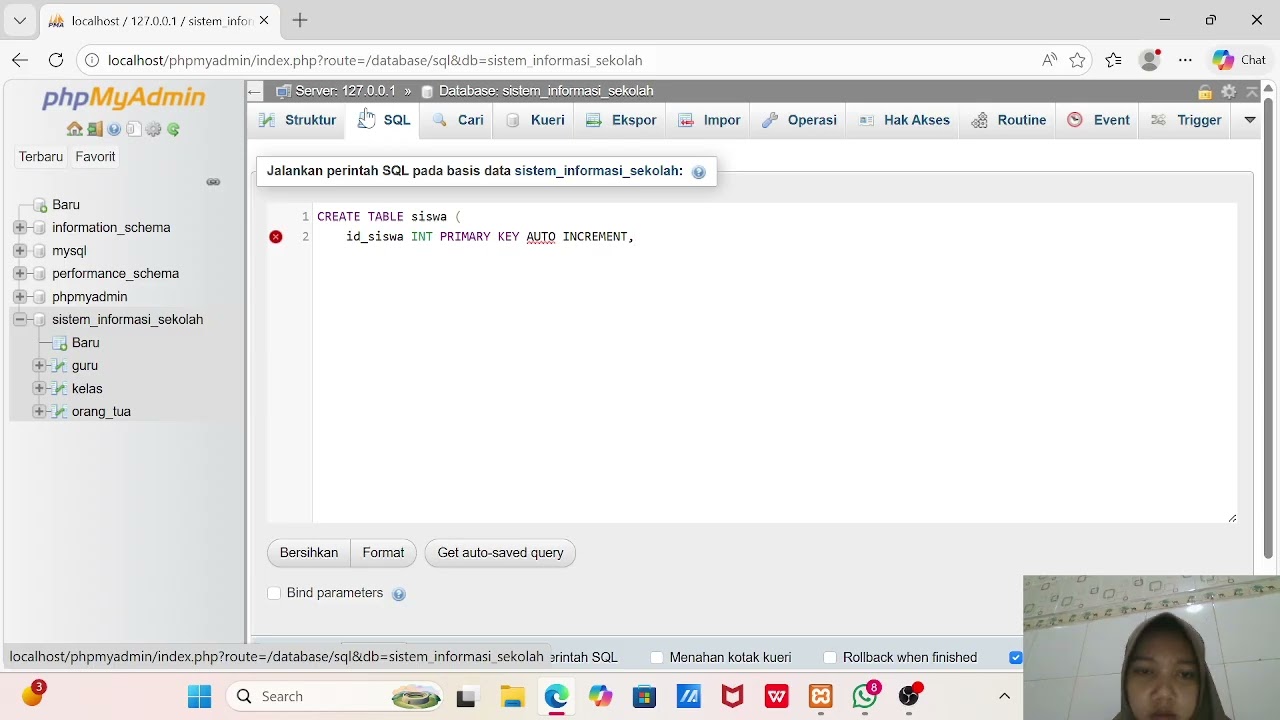This screenshot has height=720, width=1280.
Task: Expand the orang_tua table node
Action: [39, 412]
